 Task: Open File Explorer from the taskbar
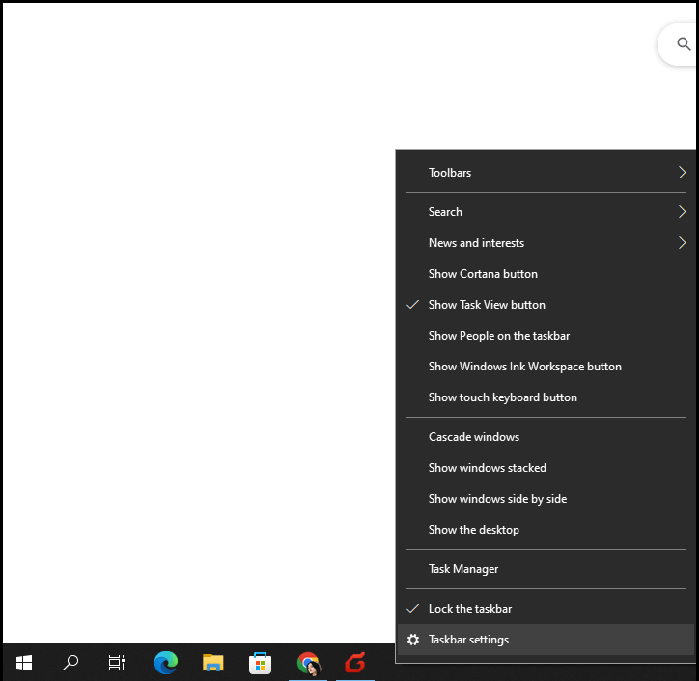[x=213, y=662]
